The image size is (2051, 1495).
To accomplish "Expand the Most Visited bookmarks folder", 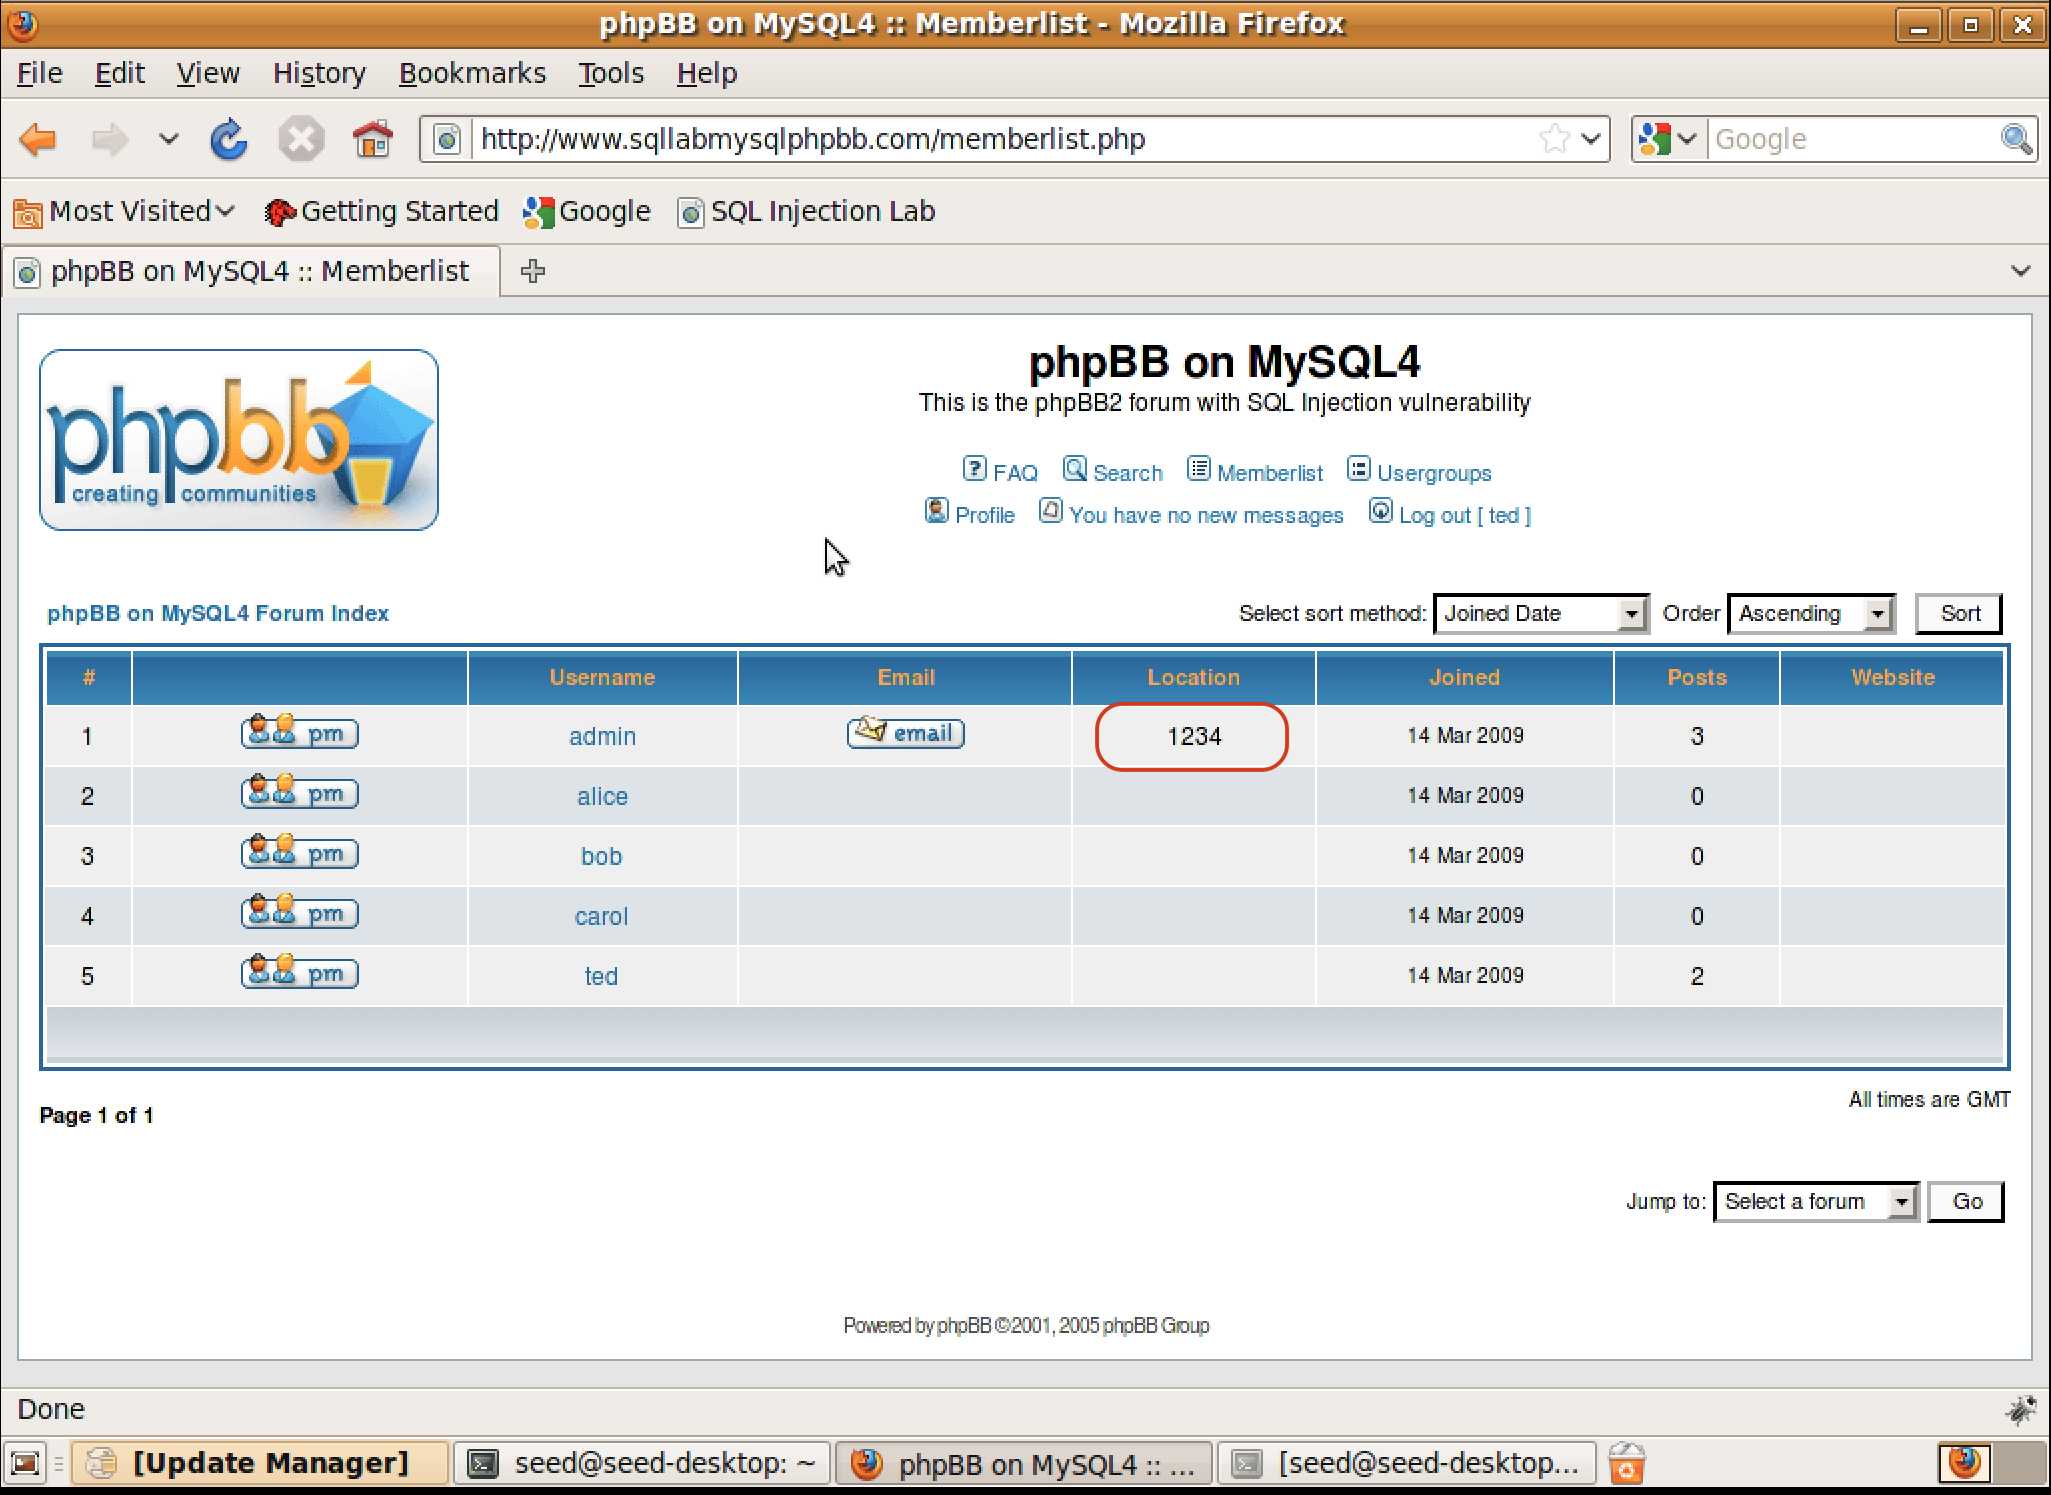I will pos(124,211).
